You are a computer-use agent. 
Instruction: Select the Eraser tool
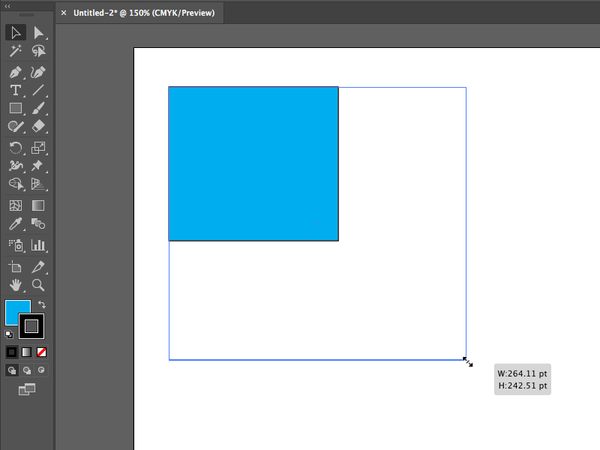tap(39, 127)
